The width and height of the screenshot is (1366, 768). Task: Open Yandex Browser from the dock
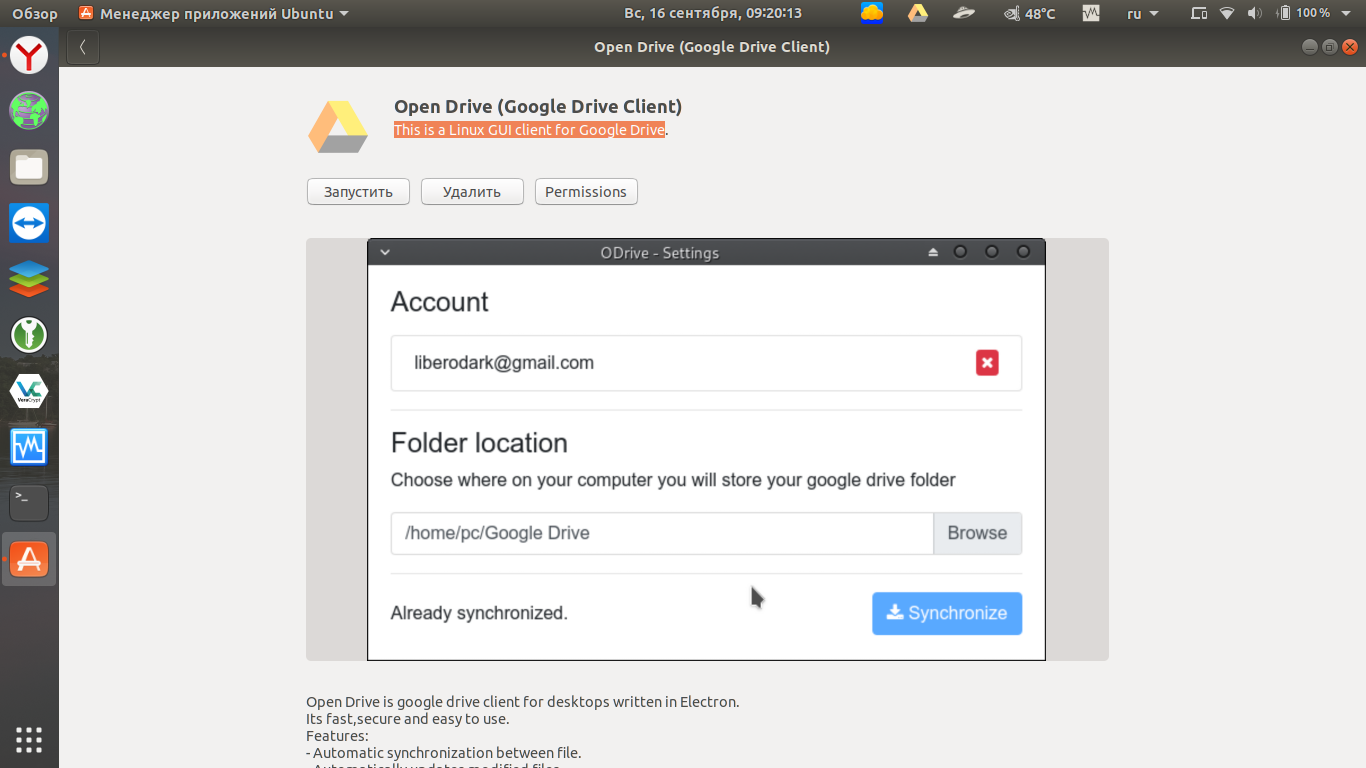coord(29,55)
